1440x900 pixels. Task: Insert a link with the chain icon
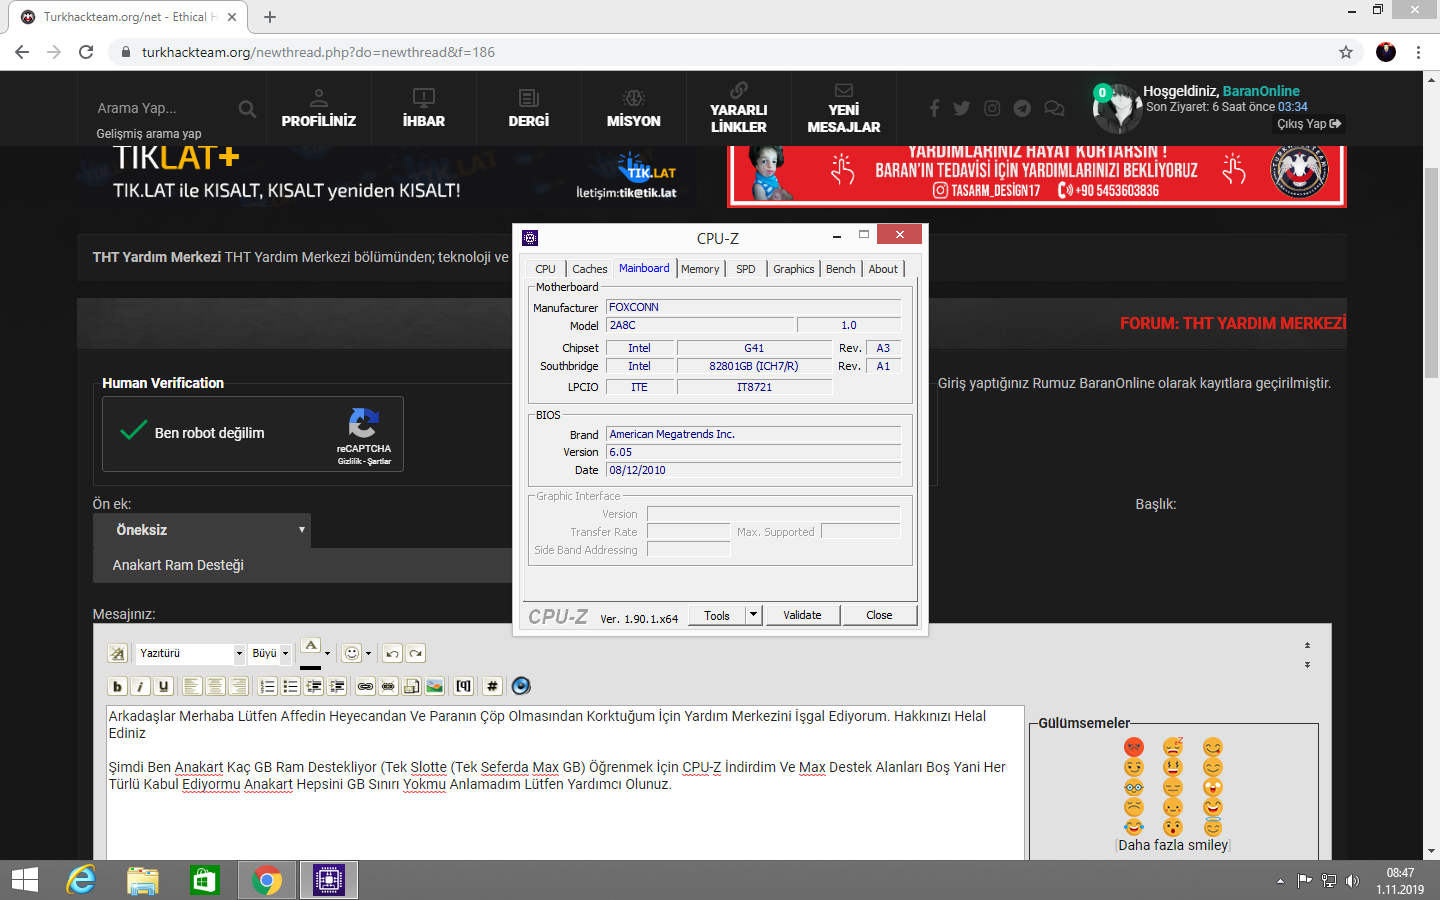(x=365, y=686)
